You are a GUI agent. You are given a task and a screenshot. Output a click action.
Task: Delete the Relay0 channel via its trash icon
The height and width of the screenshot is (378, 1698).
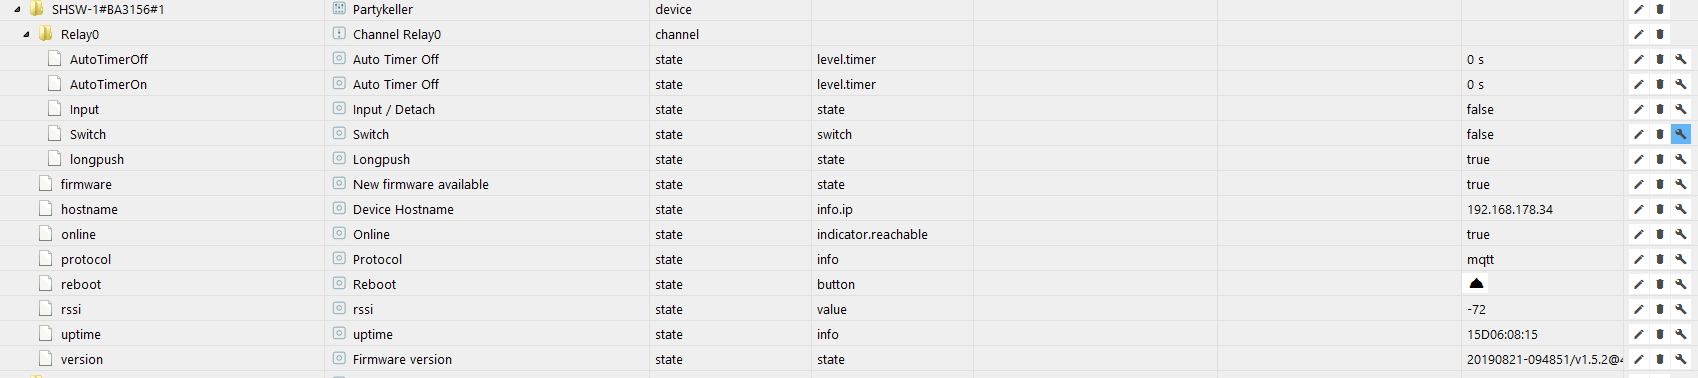(x=1660, y=34)
